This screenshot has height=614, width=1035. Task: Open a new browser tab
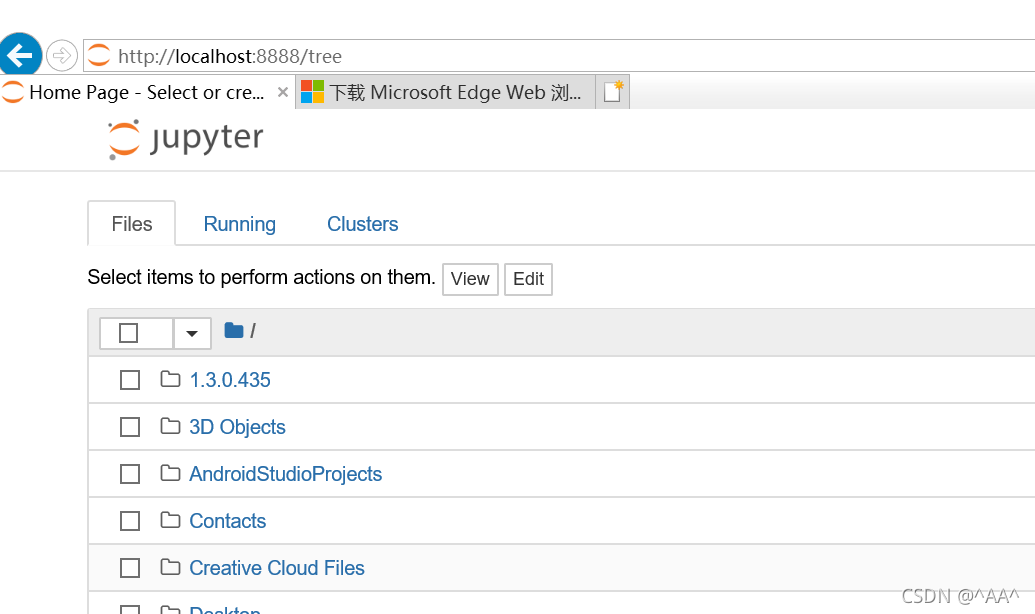point(613,92)
